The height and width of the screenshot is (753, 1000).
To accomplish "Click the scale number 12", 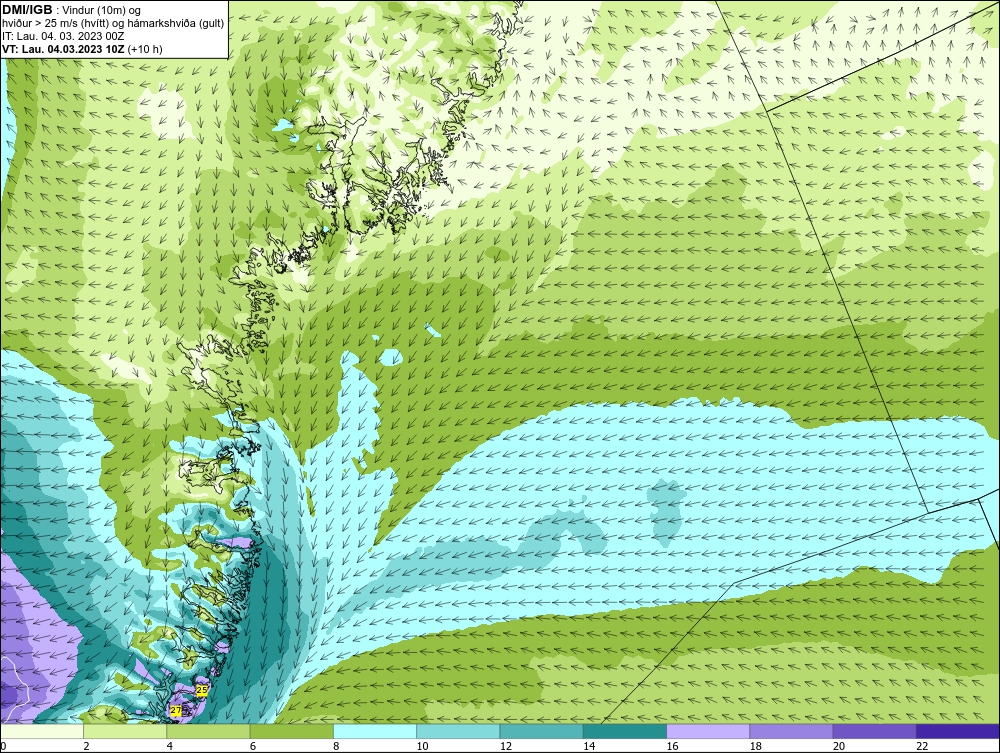I will click(x=506, y=746).
